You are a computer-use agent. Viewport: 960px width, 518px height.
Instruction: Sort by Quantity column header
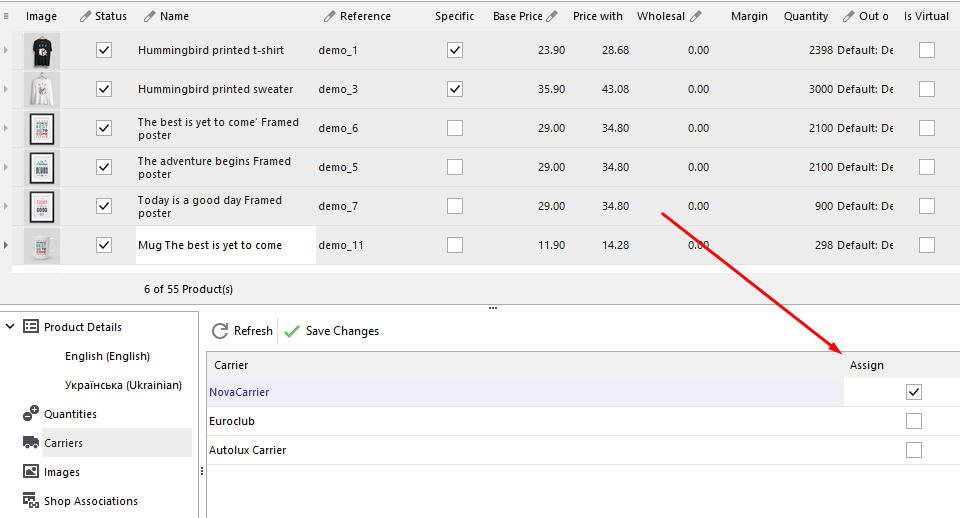point(806,17)
